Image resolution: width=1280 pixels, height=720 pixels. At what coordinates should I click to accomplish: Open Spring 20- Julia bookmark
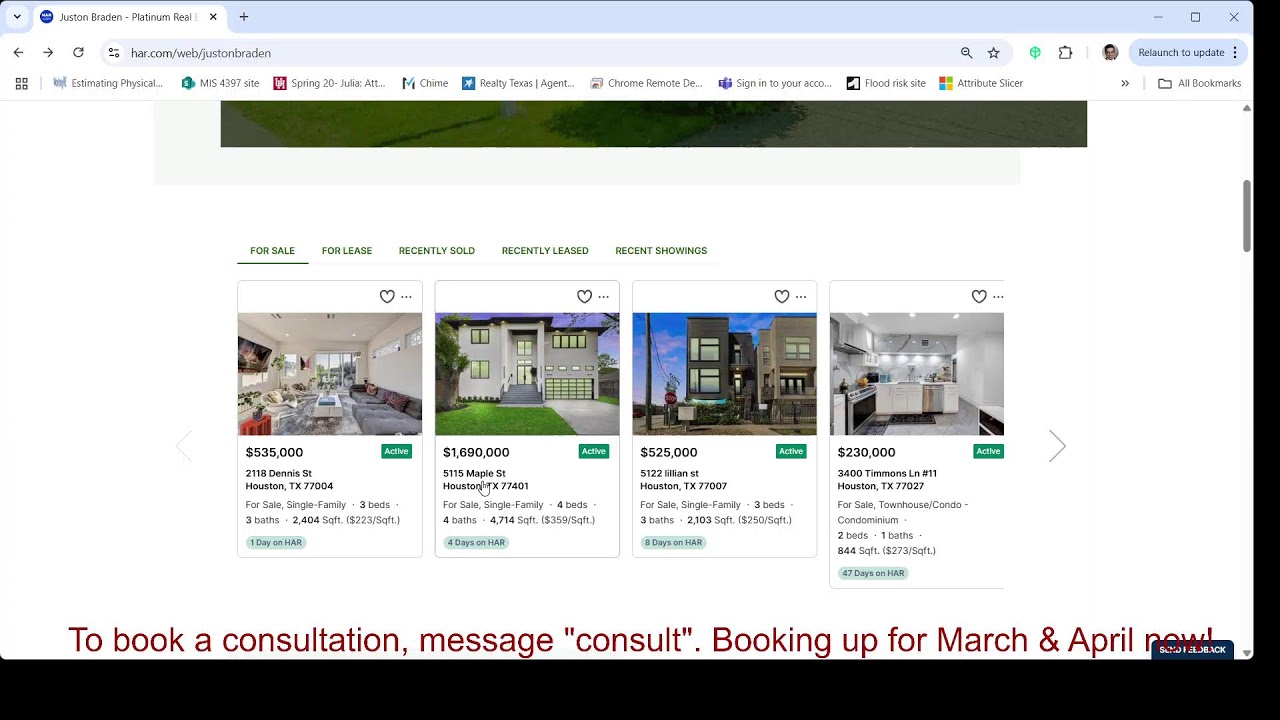coord(330,84)
